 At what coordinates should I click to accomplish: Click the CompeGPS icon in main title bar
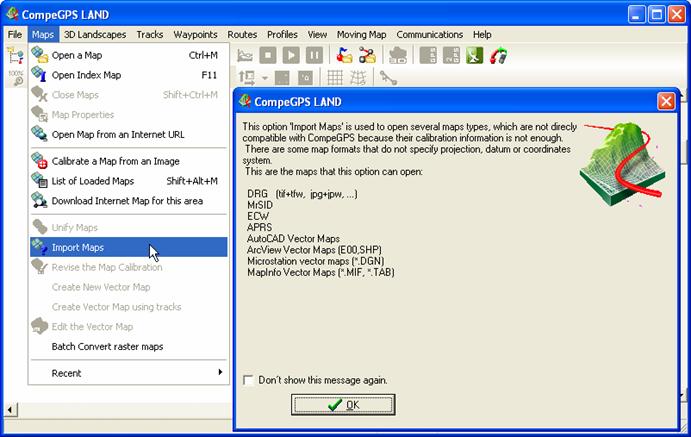pos(12,14)
